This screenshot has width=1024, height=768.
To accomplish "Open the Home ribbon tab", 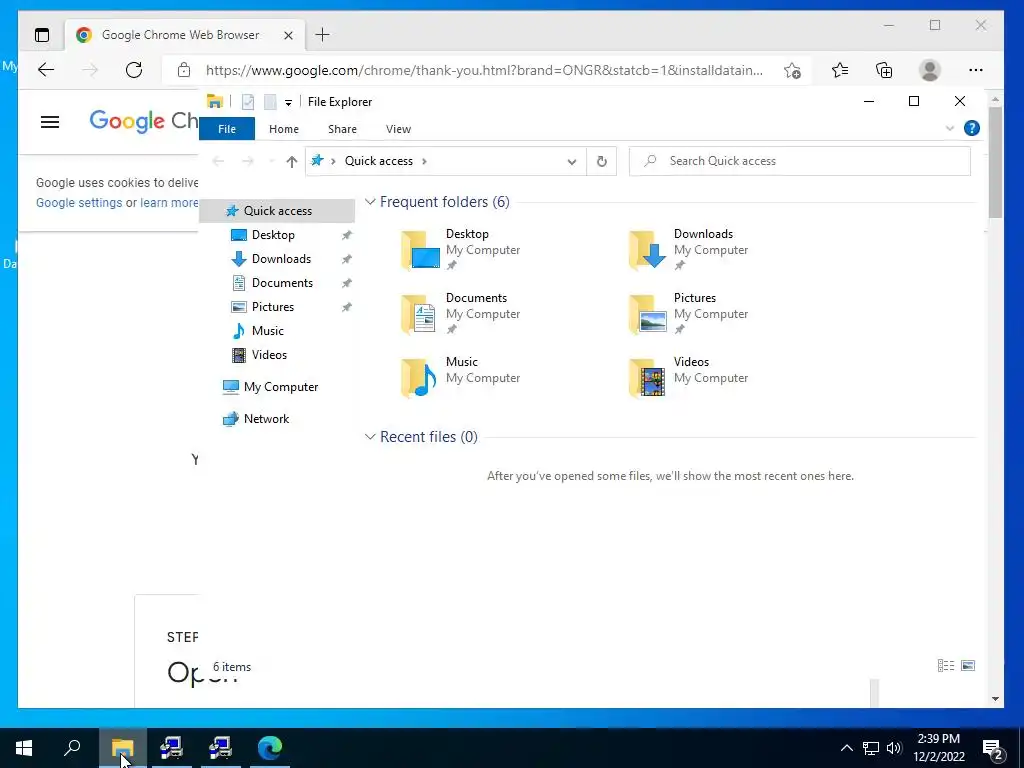I will coord(283,129).
